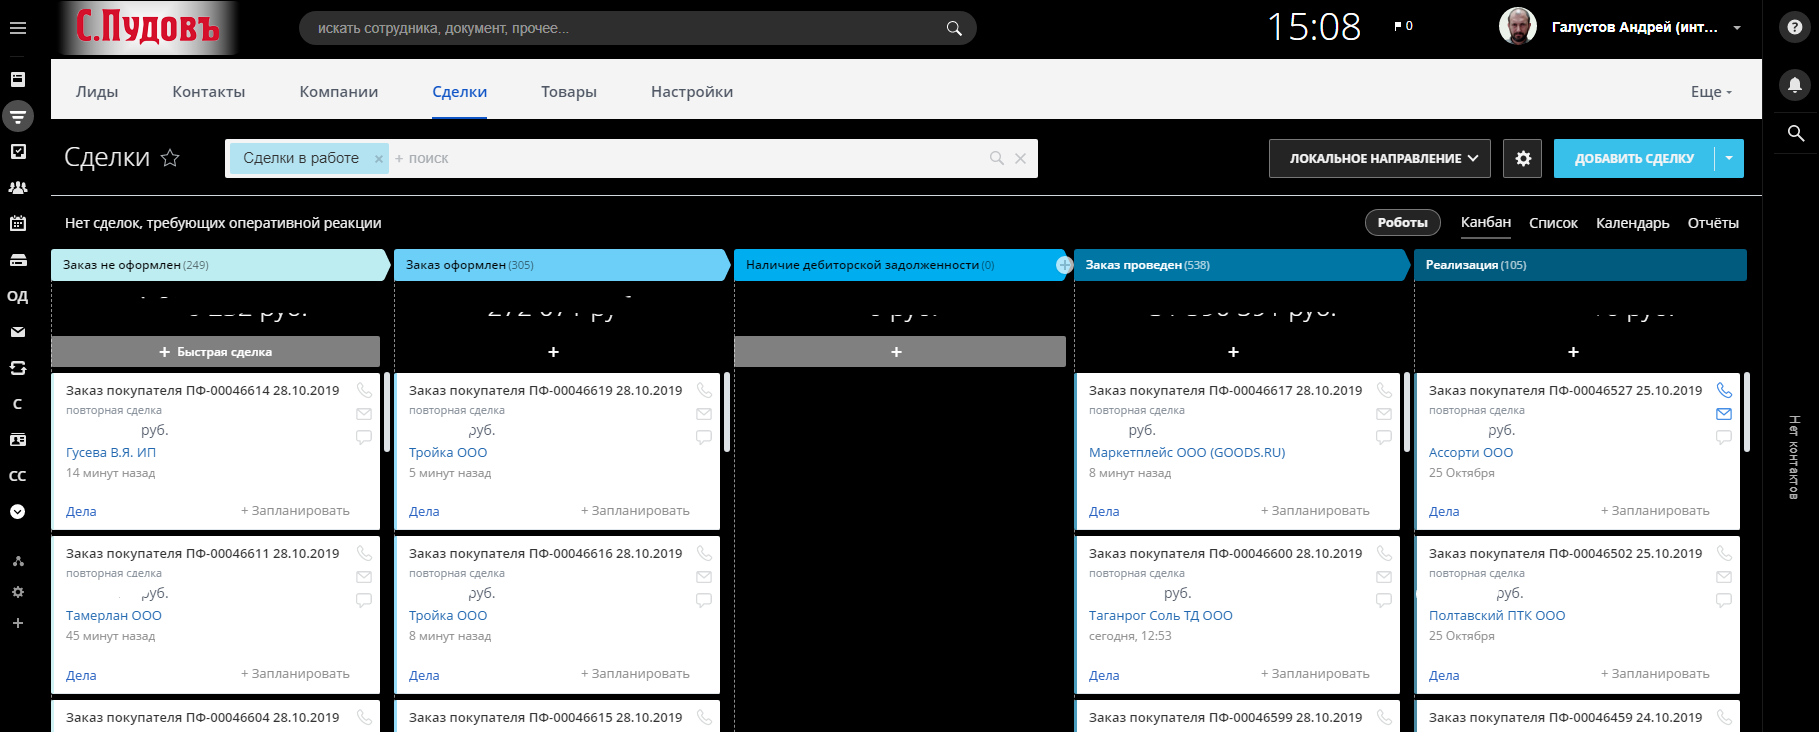Click the Заказ не оформлен stage header
The image size is (1819, 732).
[219, 265]
